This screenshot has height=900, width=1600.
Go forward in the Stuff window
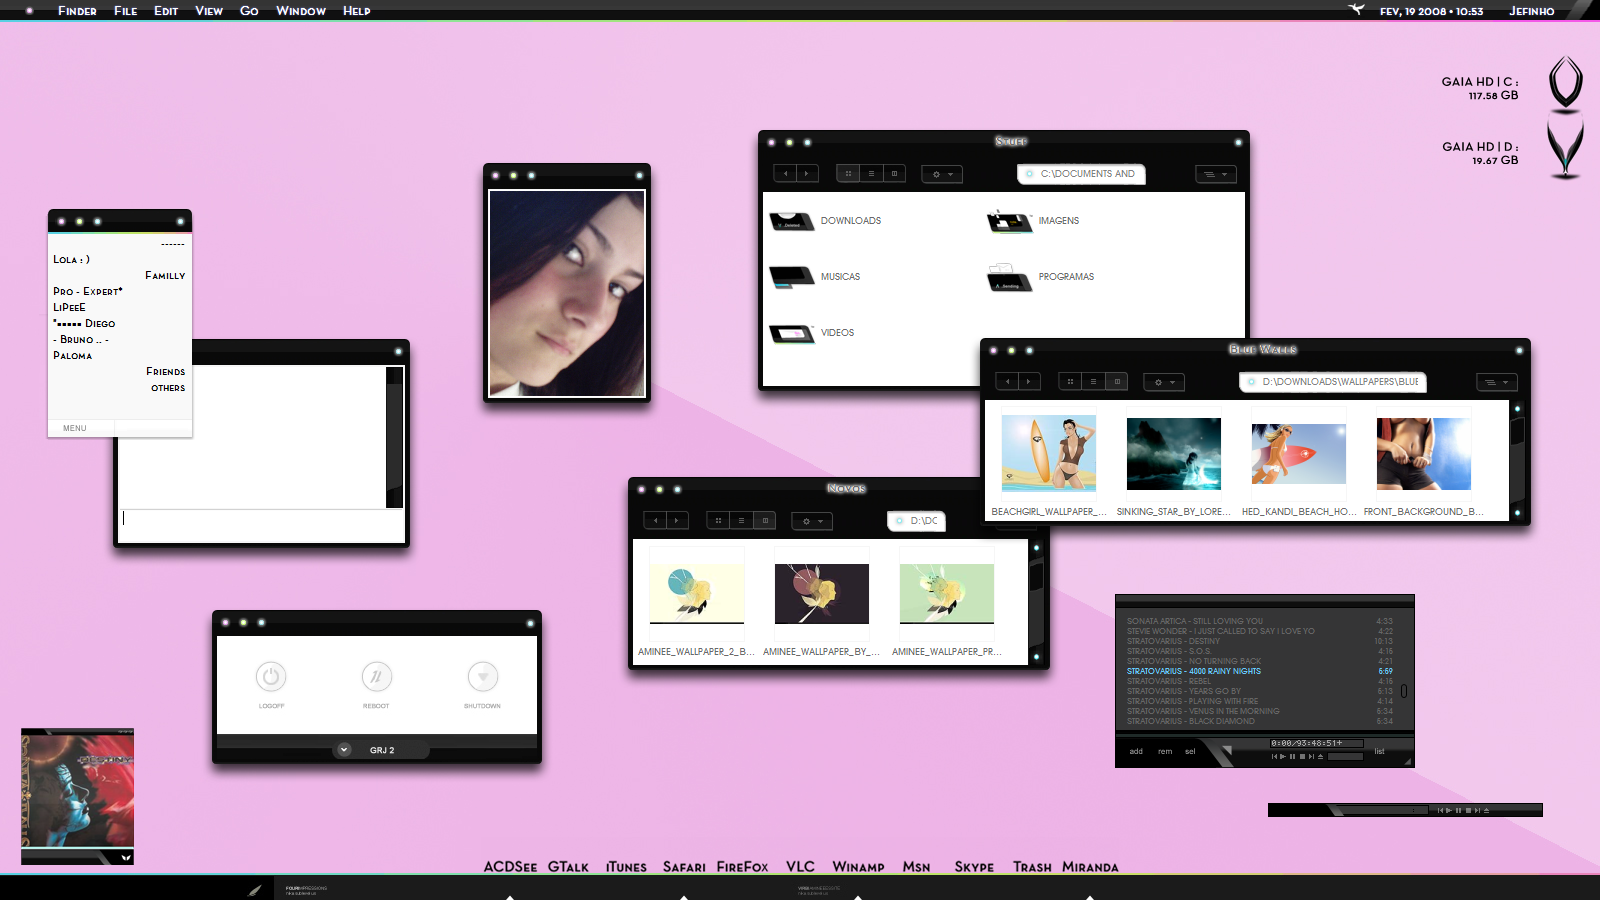point(807,174)
